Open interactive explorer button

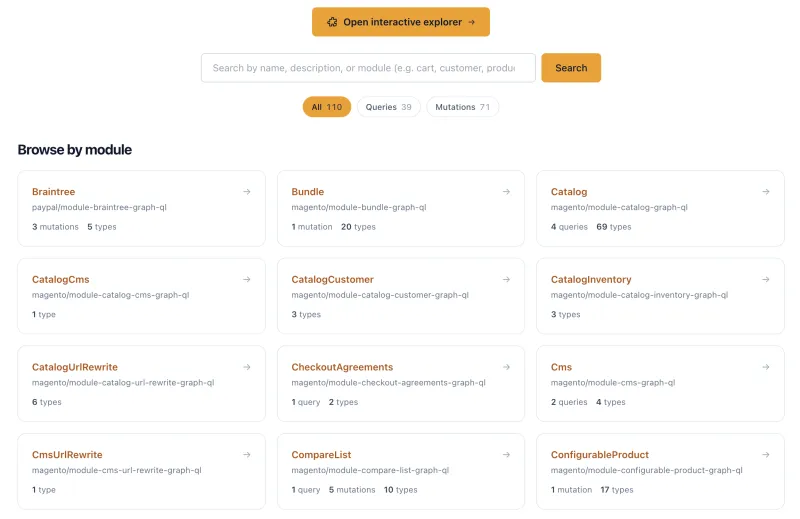point(401,22)
